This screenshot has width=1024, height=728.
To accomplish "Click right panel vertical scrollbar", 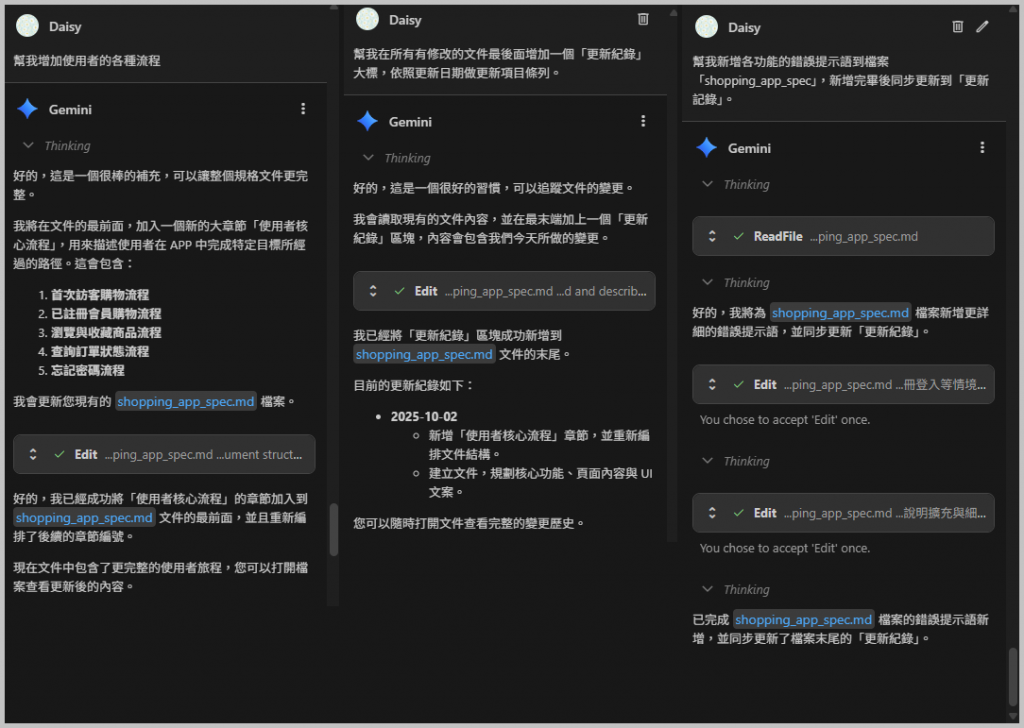I will pyautogui.click(x=1013, y=676).
